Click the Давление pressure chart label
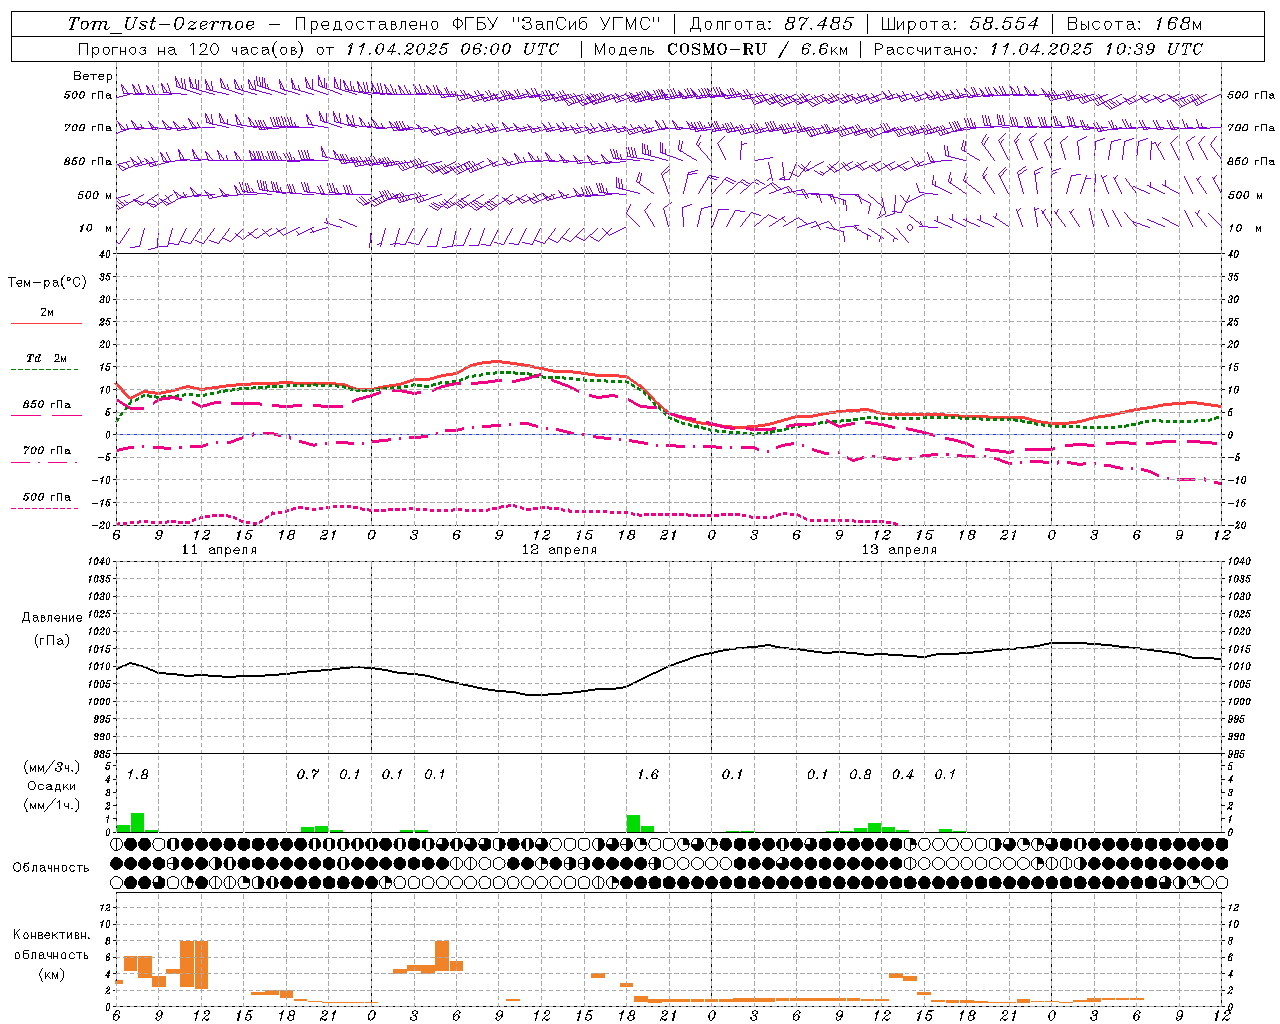The image size is (1280, 1024). click(52, 618)
